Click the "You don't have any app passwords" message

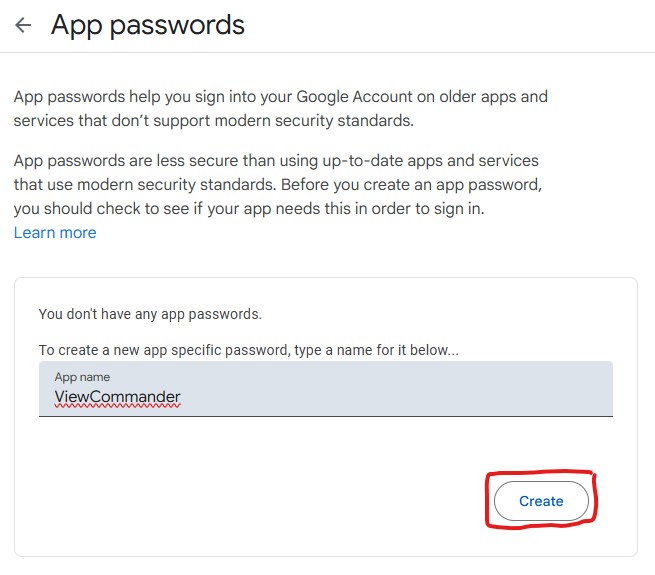click(x=150, y=314)
